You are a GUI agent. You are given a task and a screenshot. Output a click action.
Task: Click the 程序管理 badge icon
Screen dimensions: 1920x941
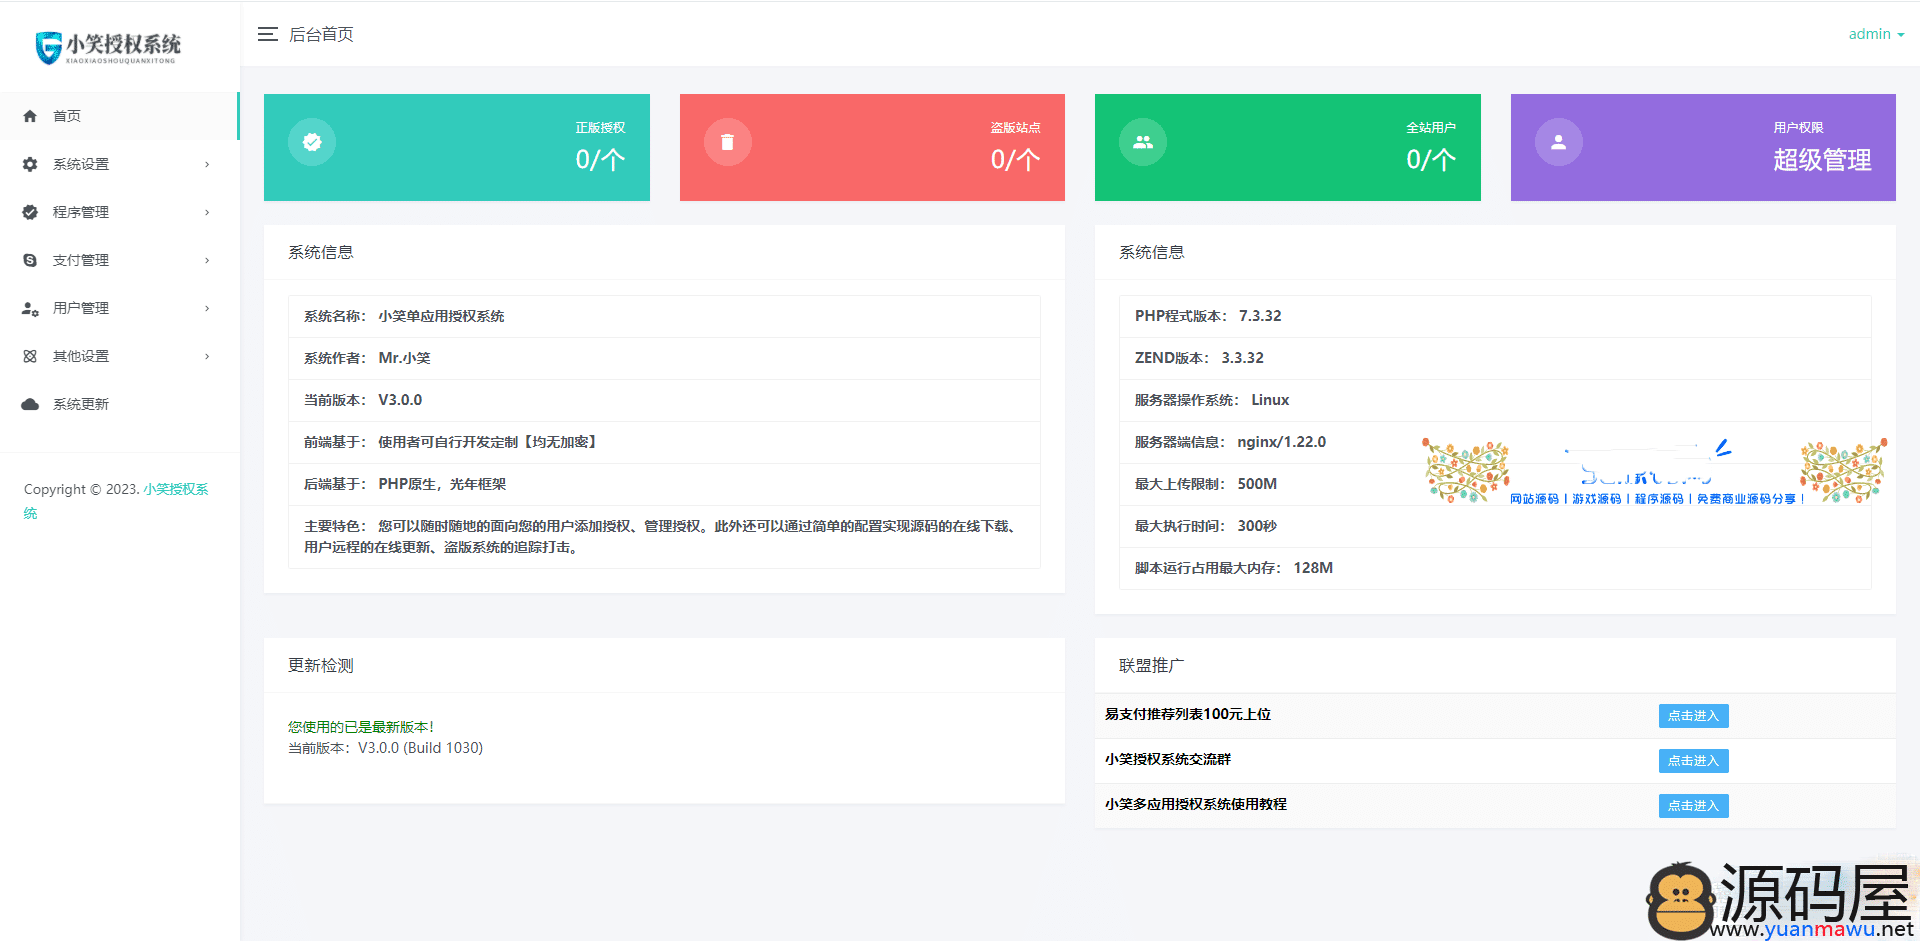(30, 212)
